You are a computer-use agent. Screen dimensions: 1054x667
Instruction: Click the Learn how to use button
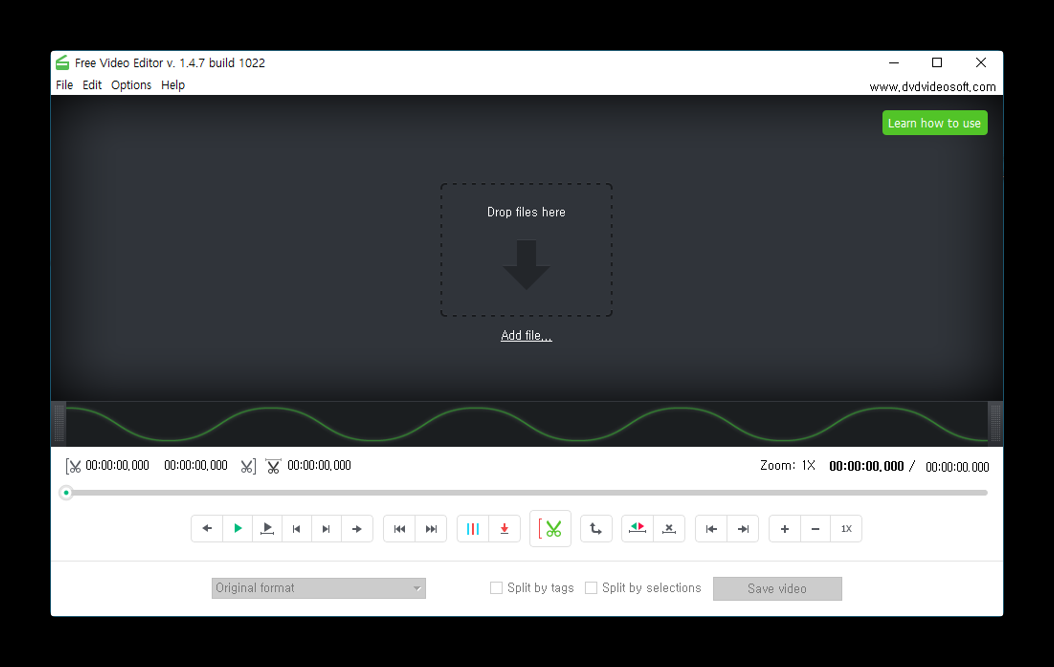click(934, 123)
